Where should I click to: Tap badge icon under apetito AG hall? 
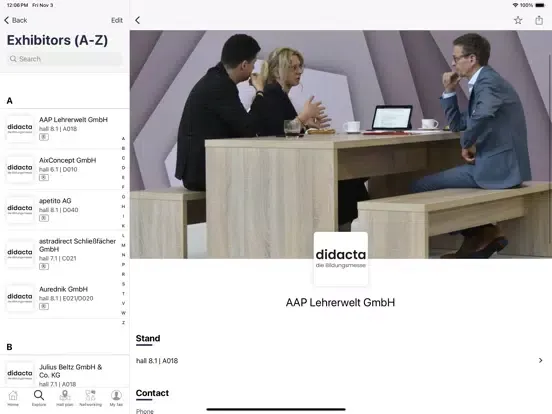click(44, 218)
